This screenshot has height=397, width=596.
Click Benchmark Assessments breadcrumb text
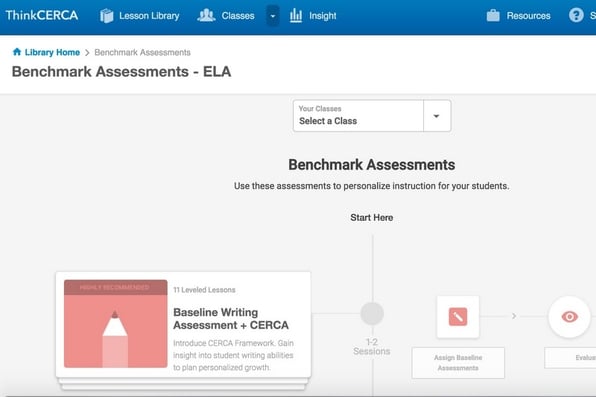[142, 52]
